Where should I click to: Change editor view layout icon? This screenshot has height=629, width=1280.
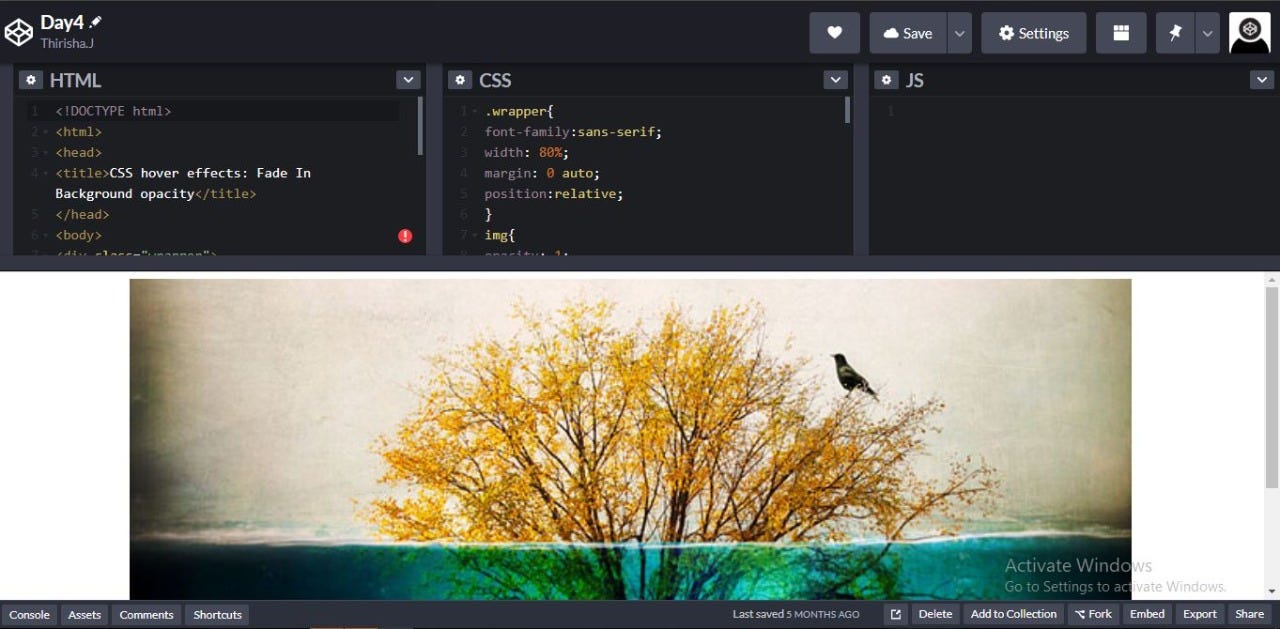(x=1121, y=33)
